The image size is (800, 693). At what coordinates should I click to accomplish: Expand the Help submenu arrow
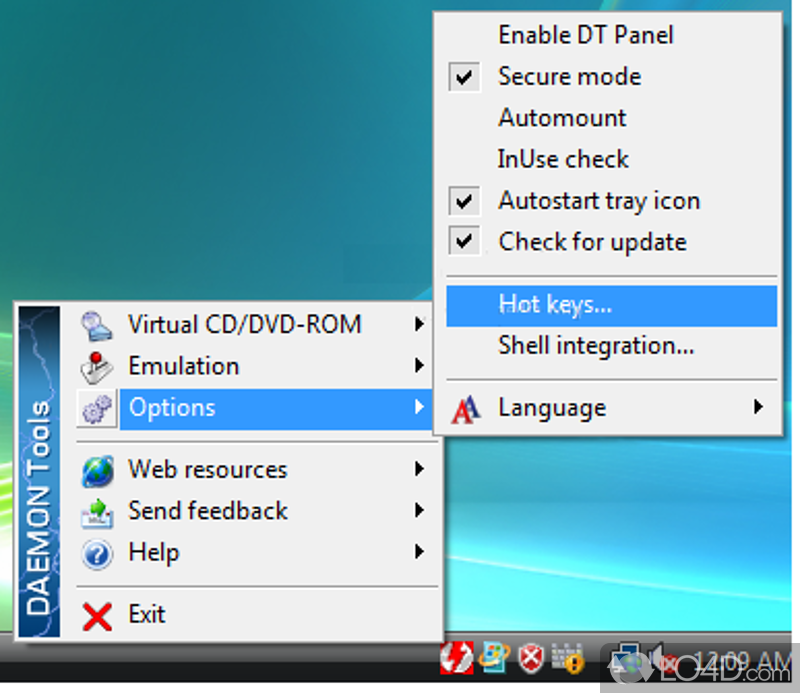click(x=419, y=552)
